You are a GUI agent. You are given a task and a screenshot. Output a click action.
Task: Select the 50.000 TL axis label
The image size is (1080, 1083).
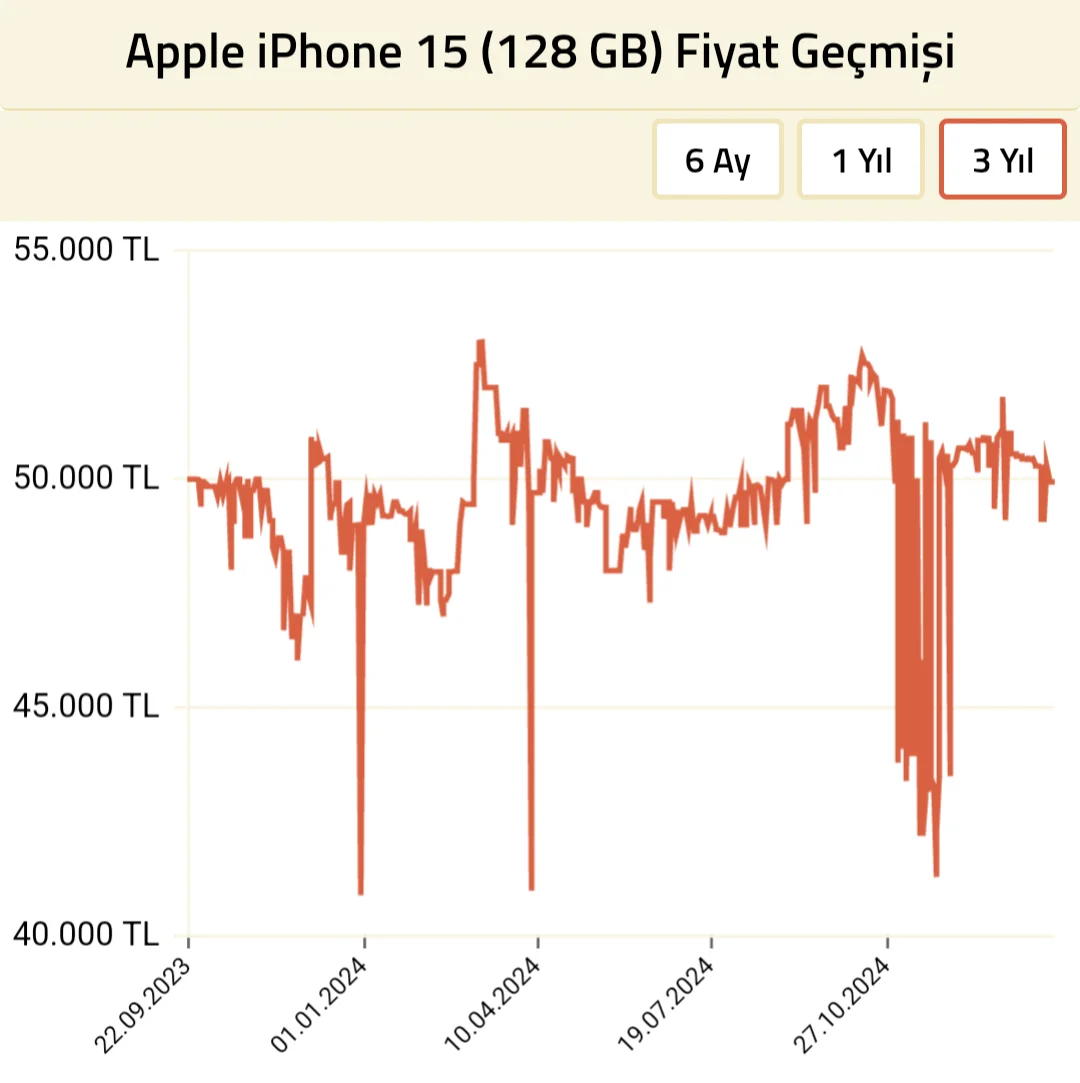click(x=85, y=478)
